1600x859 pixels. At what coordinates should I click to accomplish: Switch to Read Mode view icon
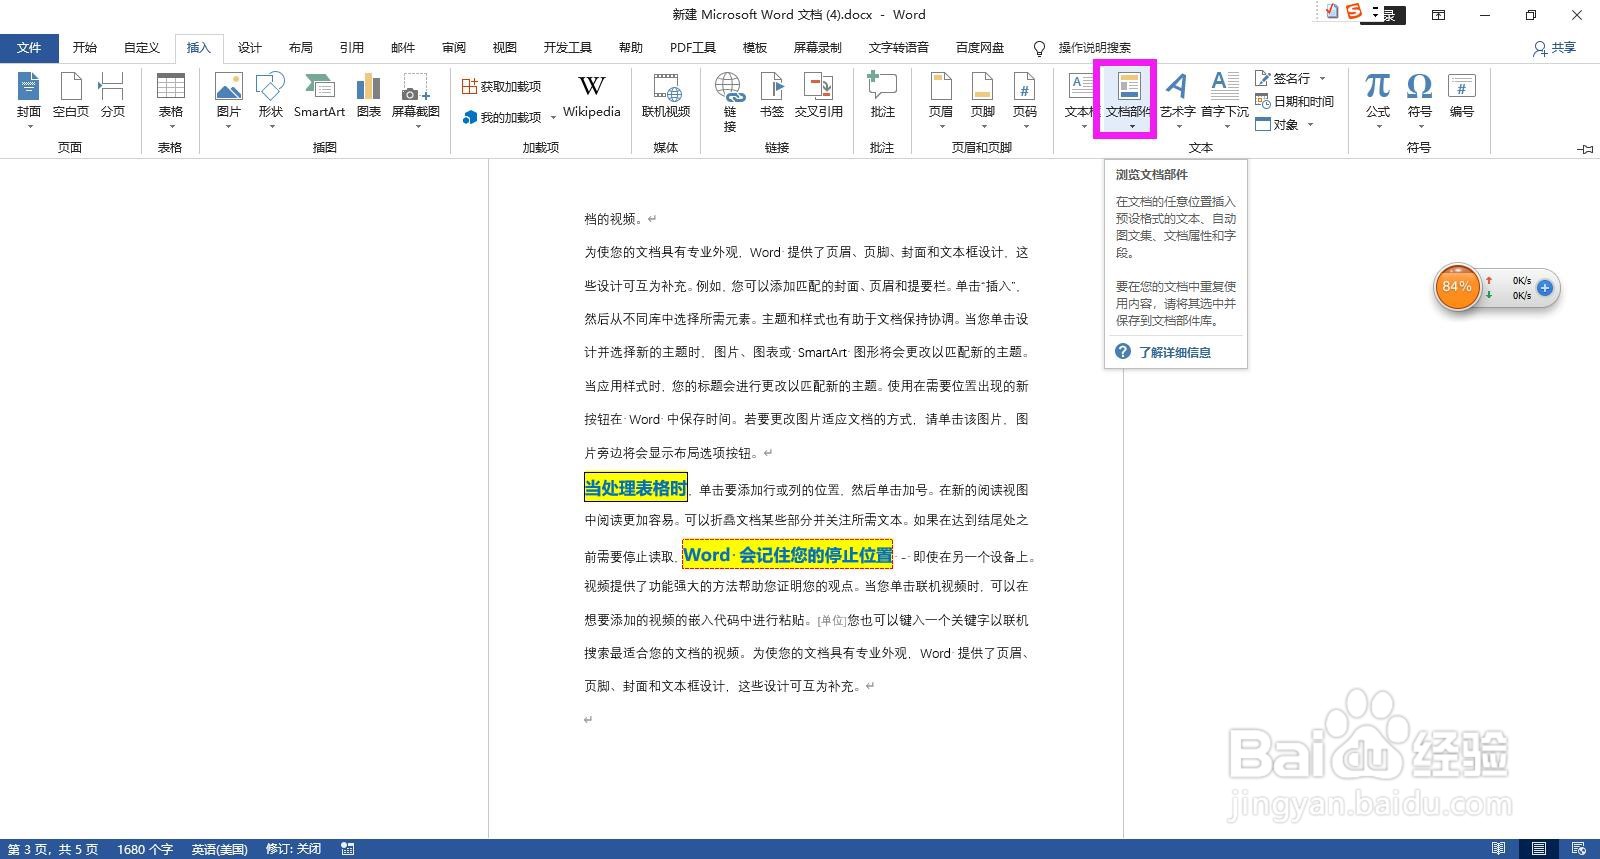pyautogui.click(x=1498, y=849)
